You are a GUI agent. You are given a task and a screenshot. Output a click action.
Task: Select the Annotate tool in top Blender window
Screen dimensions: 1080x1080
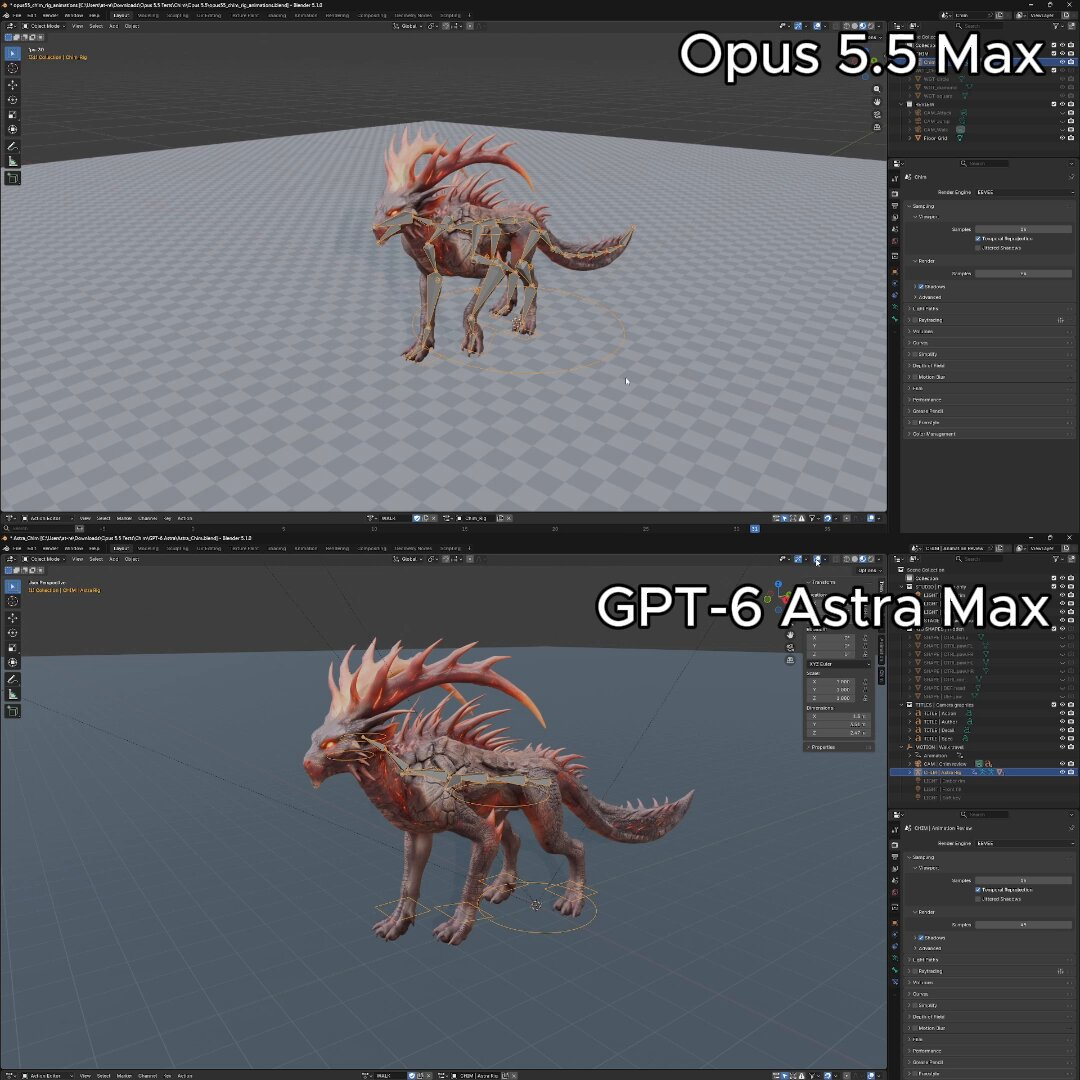[x=12, y=146]
